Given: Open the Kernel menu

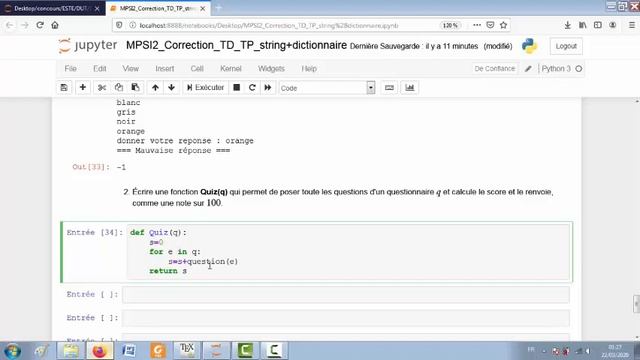Looking at the screenshot, I should [231, 69].
